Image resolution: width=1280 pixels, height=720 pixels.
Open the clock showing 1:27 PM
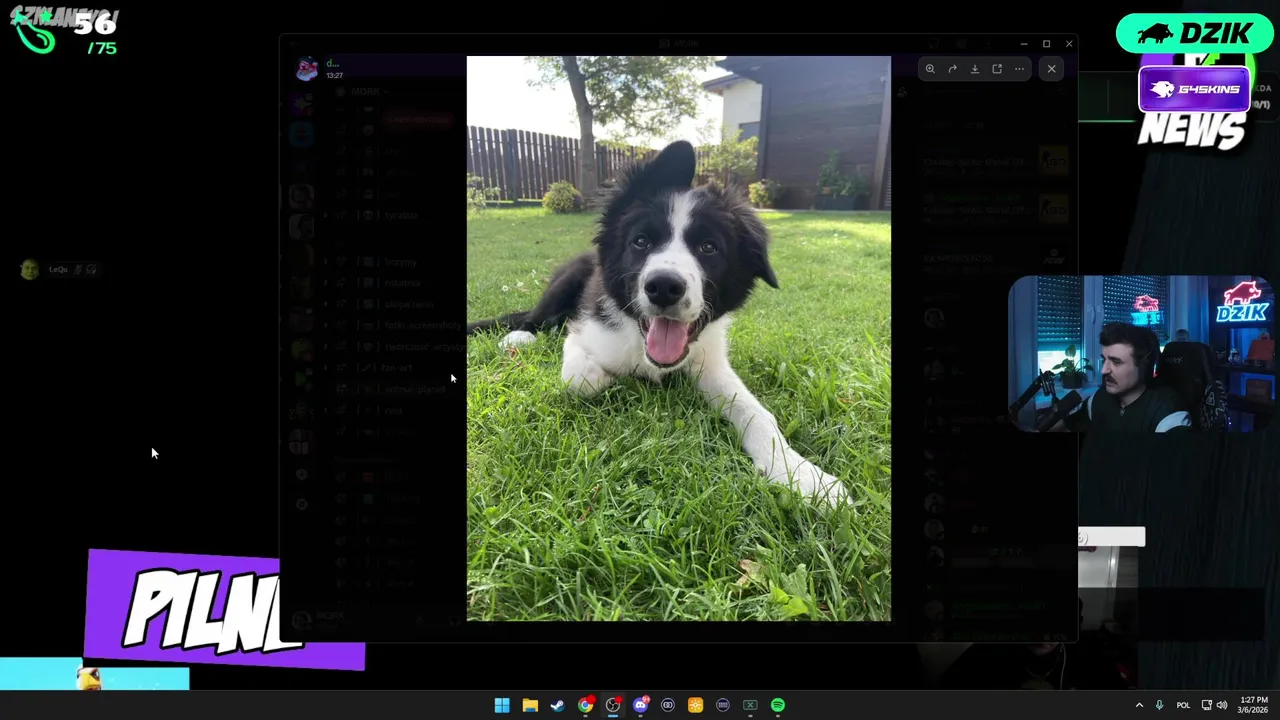[x=1254, y=705]
